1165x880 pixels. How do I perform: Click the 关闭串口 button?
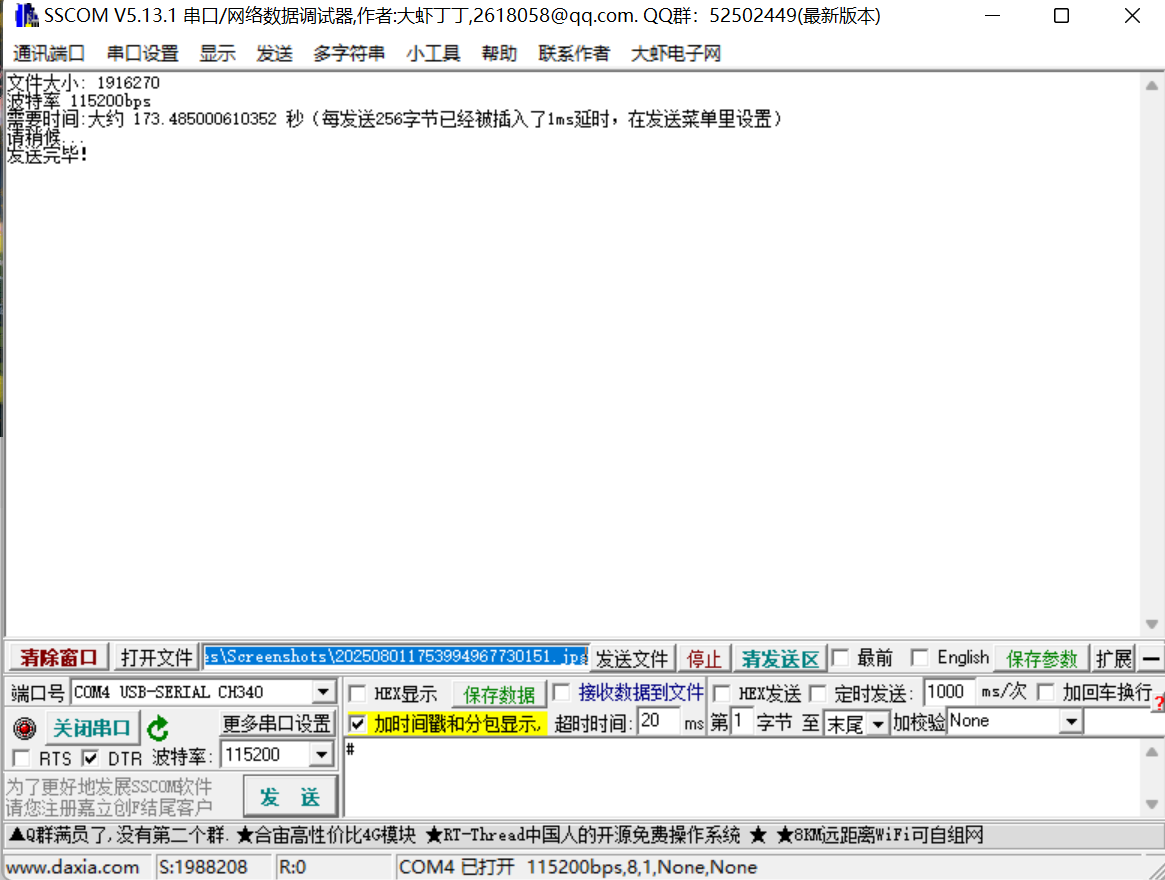coord(91,728)
